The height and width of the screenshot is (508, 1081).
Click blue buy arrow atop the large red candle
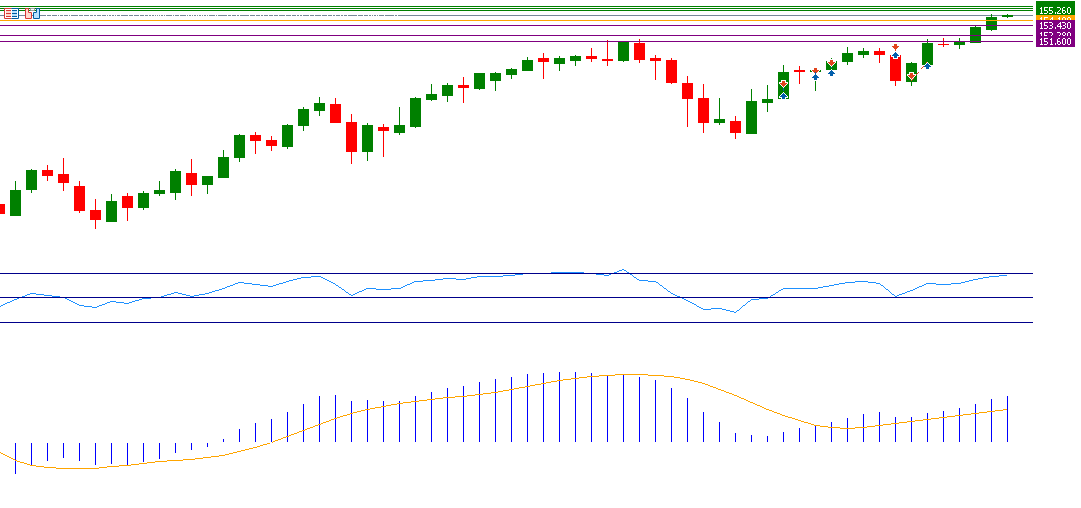coord(895,56)
